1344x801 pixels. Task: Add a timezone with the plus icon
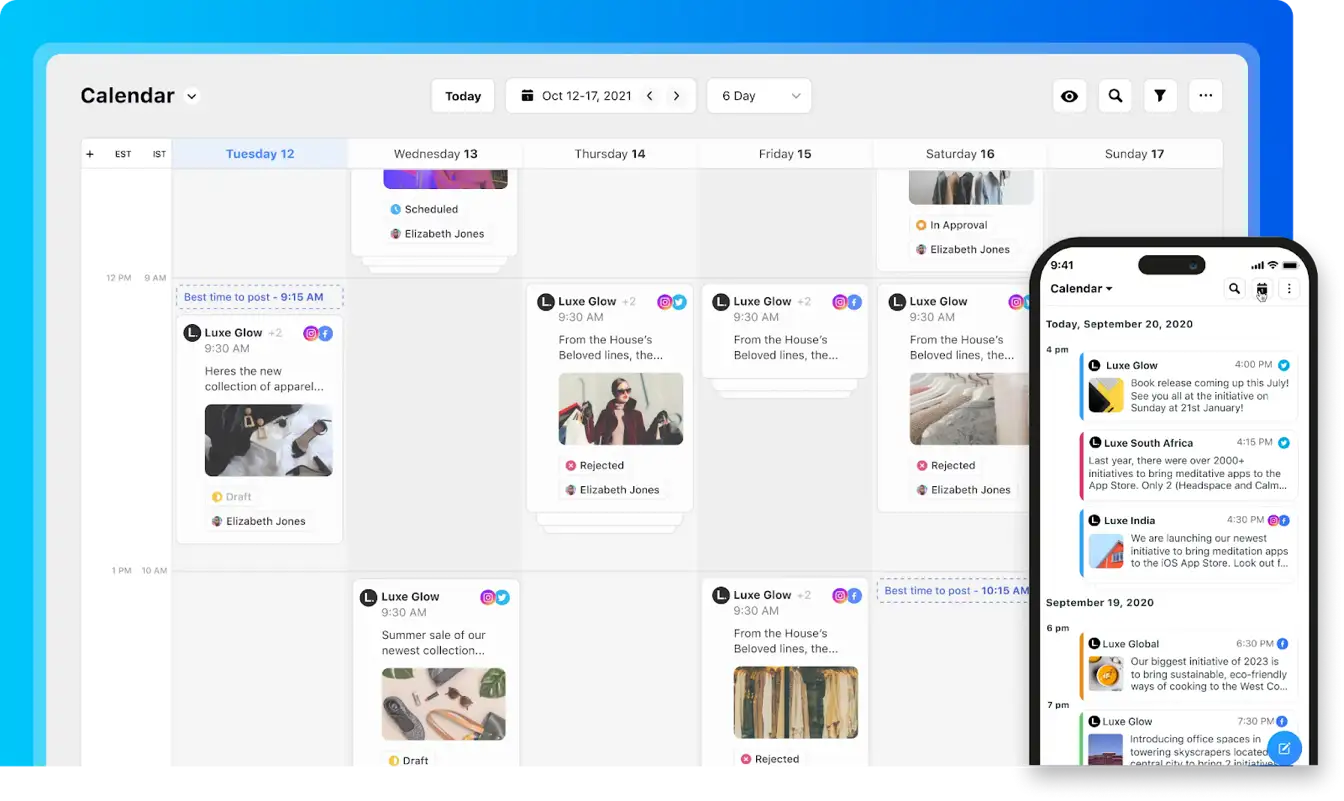(x=90, y=154)
